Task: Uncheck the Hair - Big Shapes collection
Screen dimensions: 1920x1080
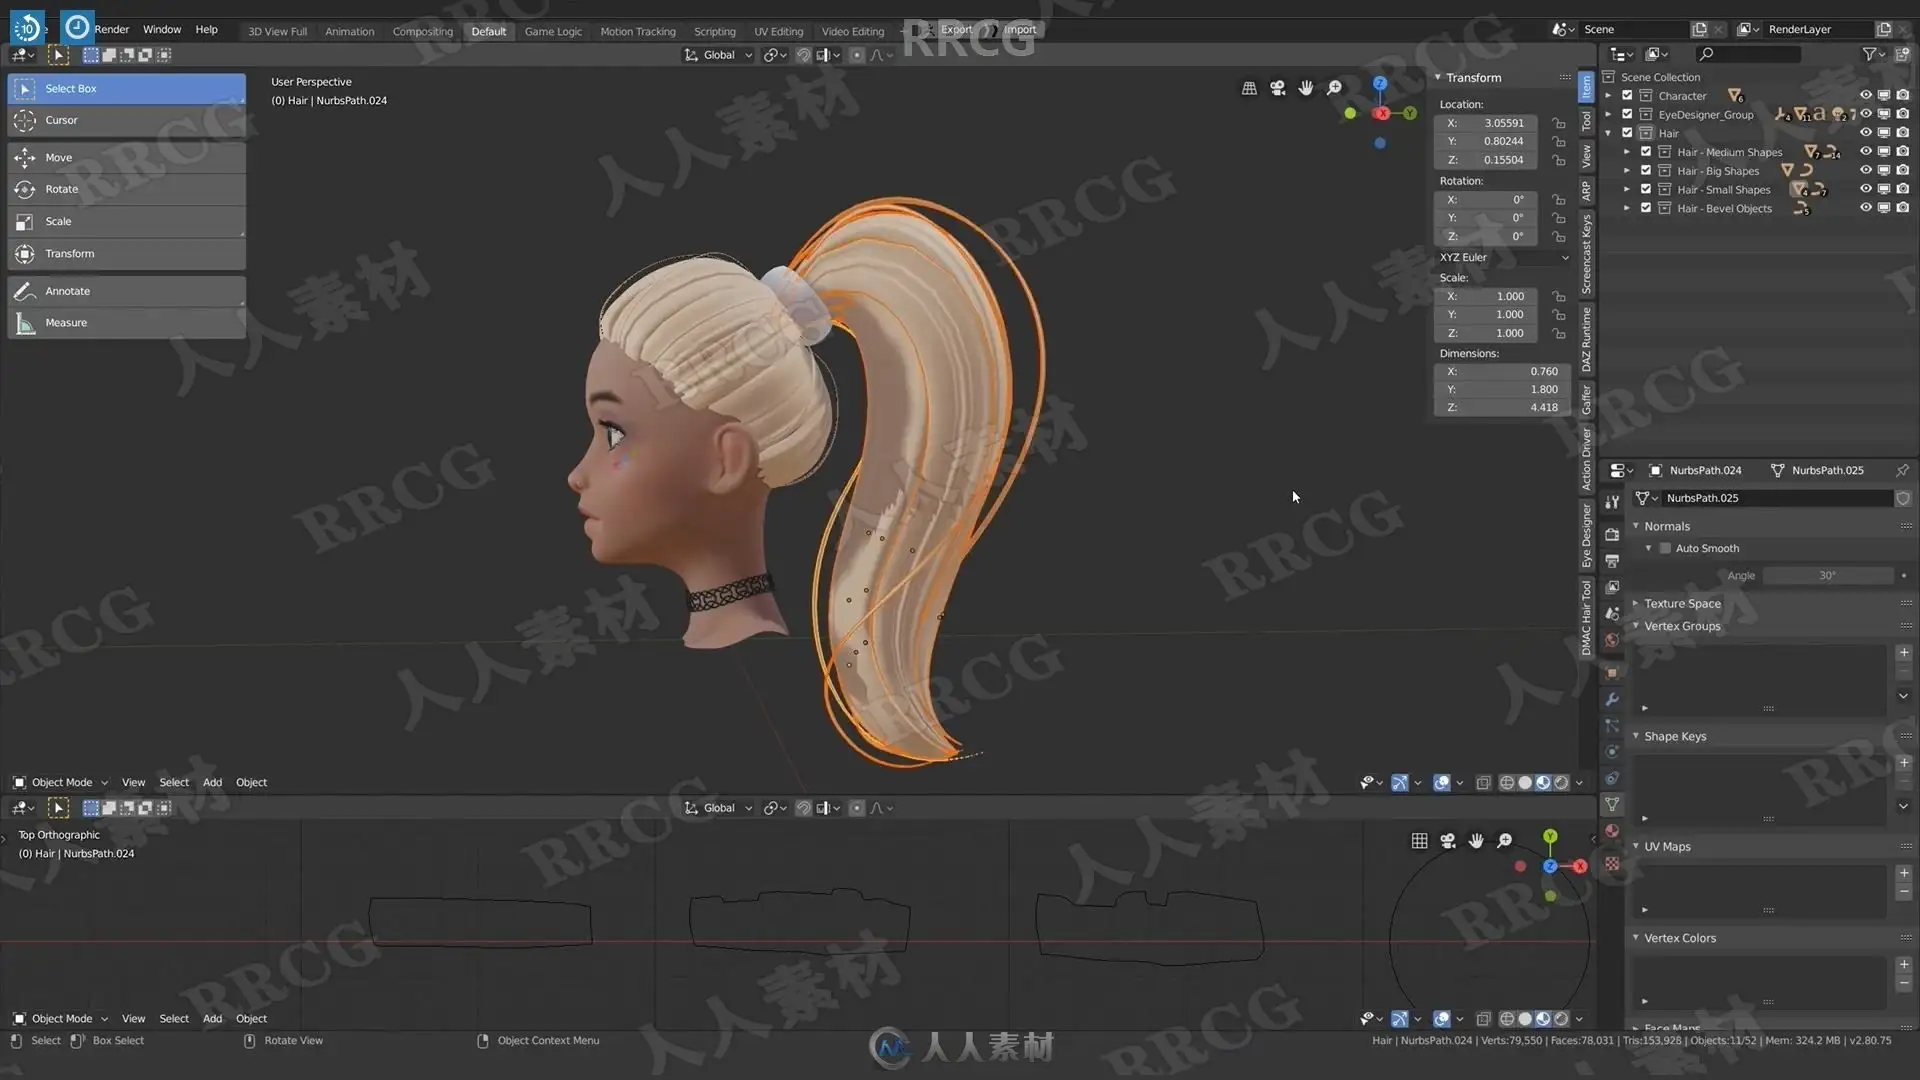Action: 1646,171
